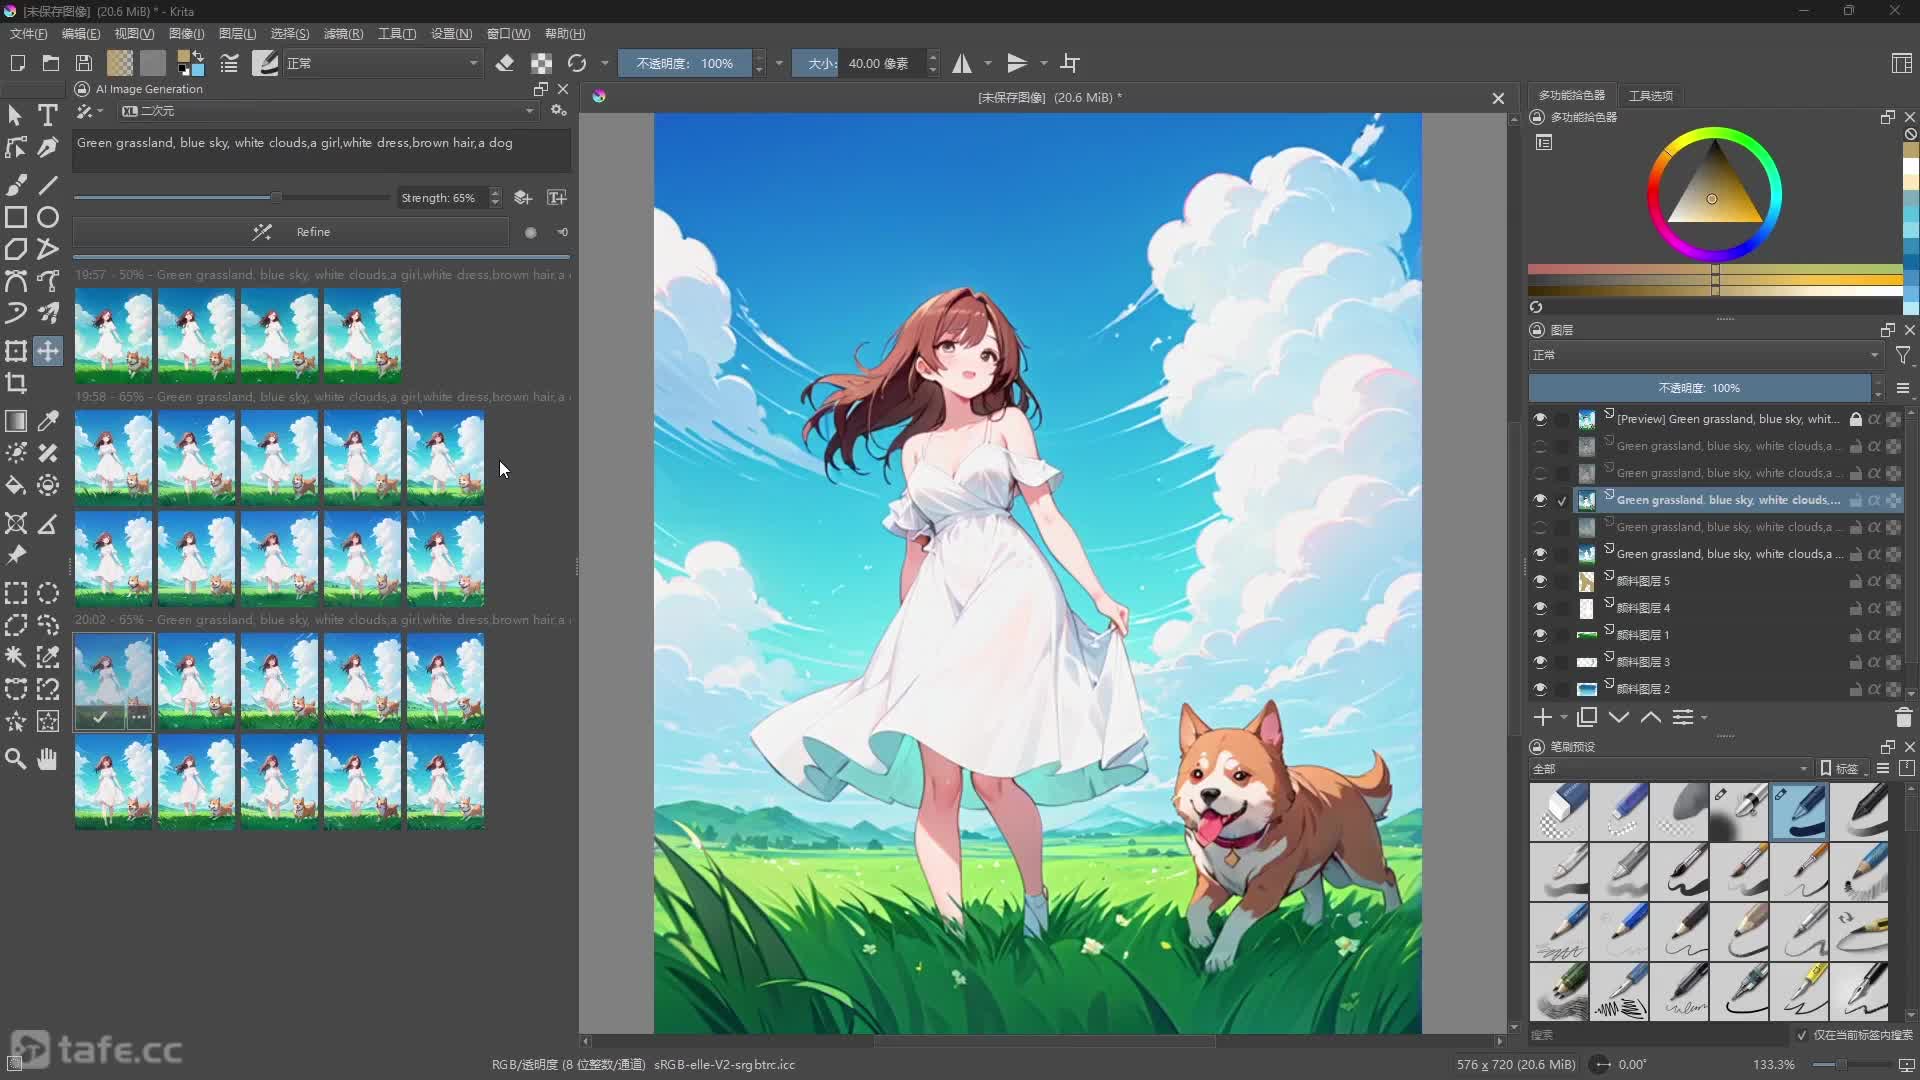1920x1080 pixels.
Task: Expand the wrap-around mode options arrow
Action: pyautogui.click(x=1044, y=63)
